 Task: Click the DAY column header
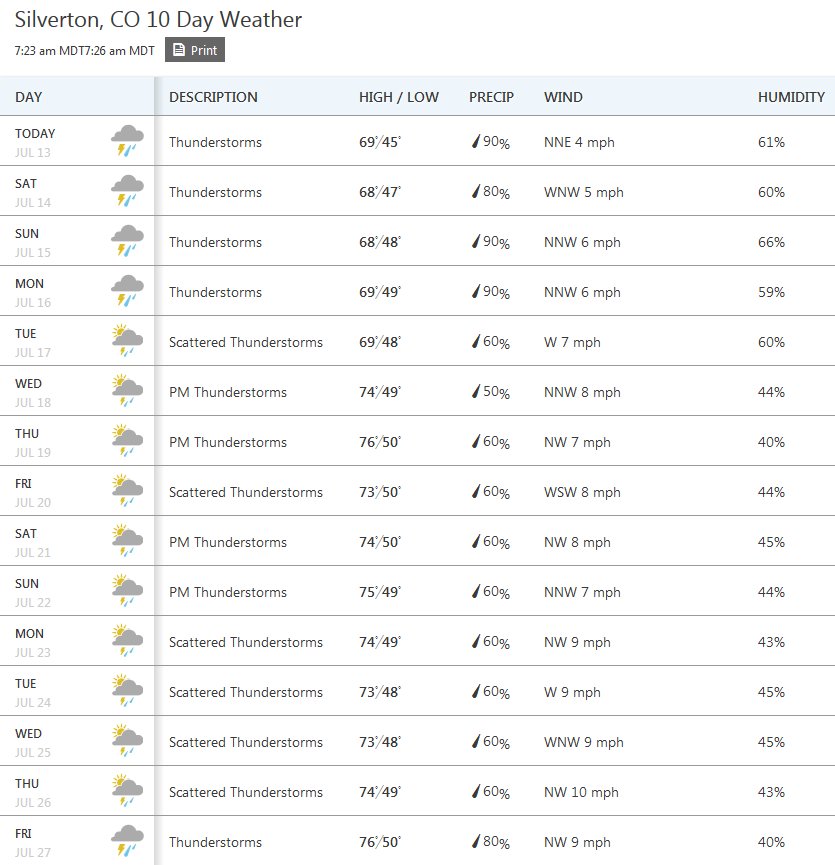pos(29,97)
